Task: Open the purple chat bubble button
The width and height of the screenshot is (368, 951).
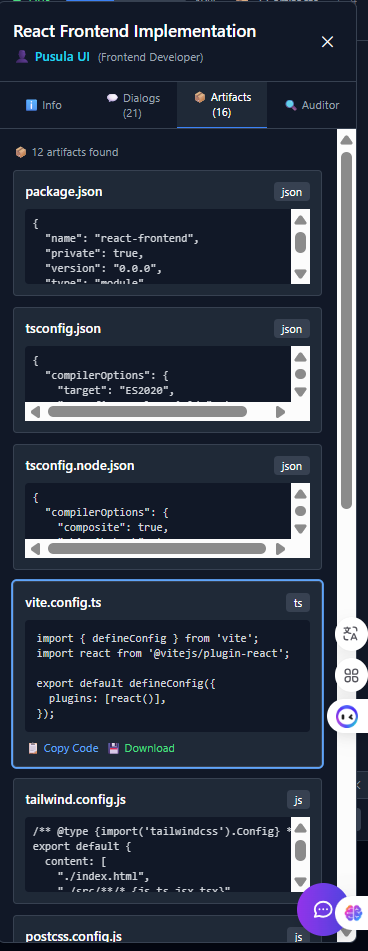Action: click(323, 909)
